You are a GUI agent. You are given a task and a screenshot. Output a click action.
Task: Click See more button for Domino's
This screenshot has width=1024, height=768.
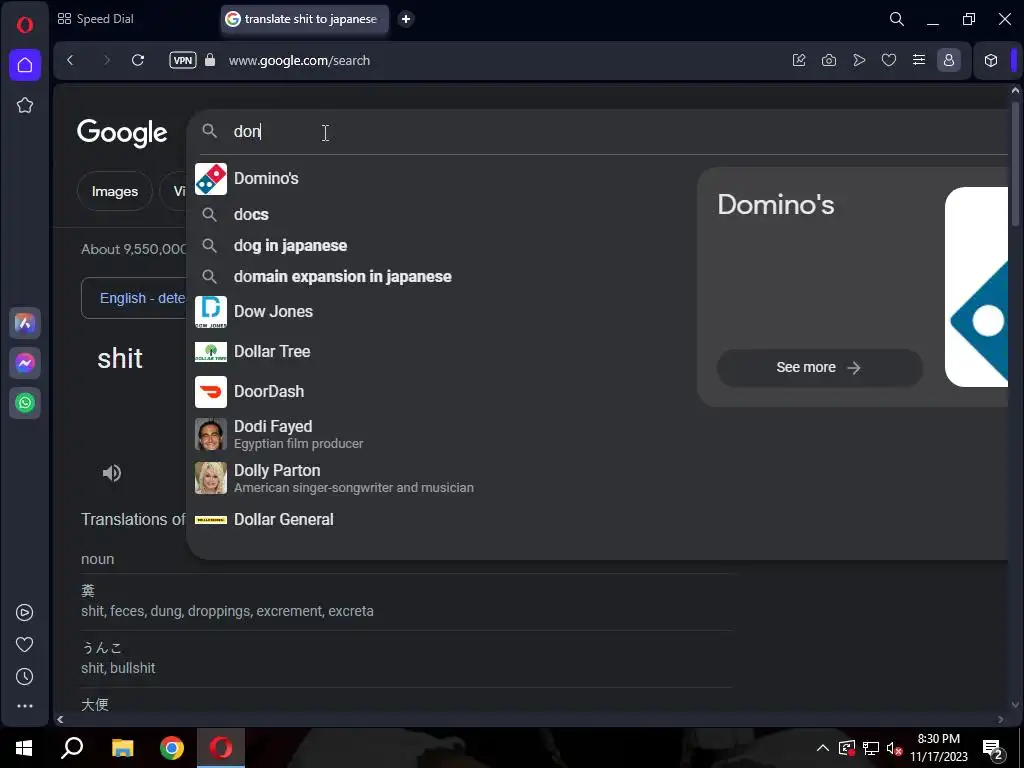[x=820, y=368]
